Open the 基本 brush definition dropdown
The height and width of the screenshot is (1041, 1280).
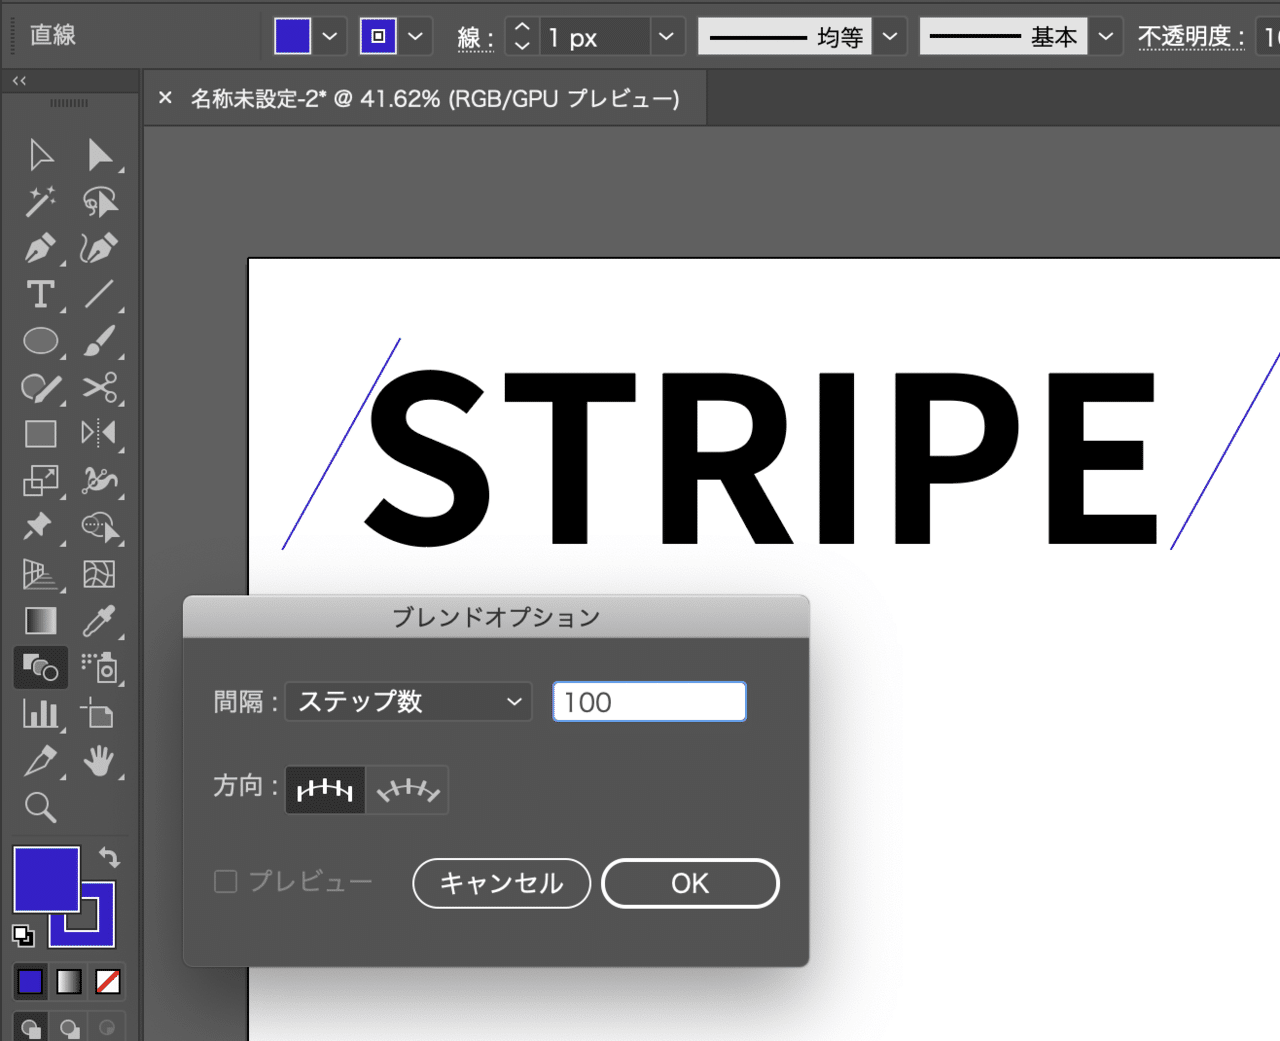(1105, 37)
